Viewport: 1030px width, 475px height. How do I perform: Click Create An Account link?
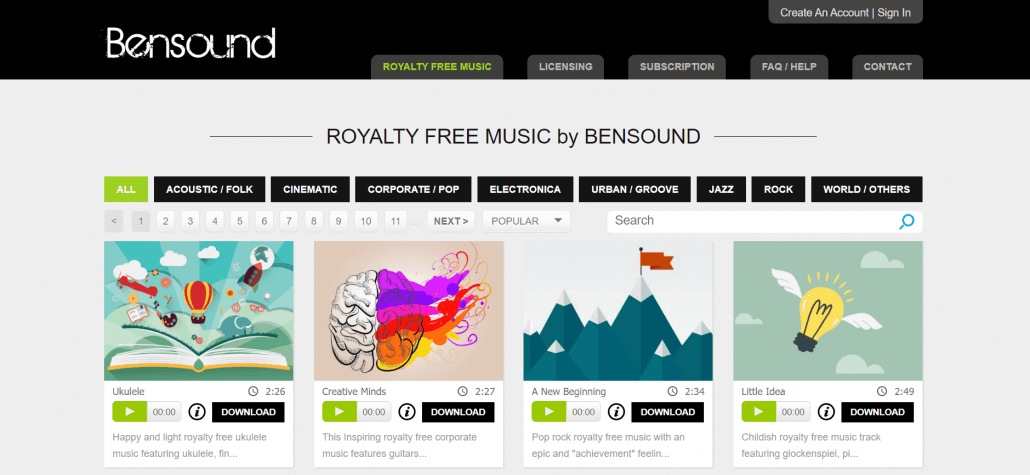[x=824, y=12]
